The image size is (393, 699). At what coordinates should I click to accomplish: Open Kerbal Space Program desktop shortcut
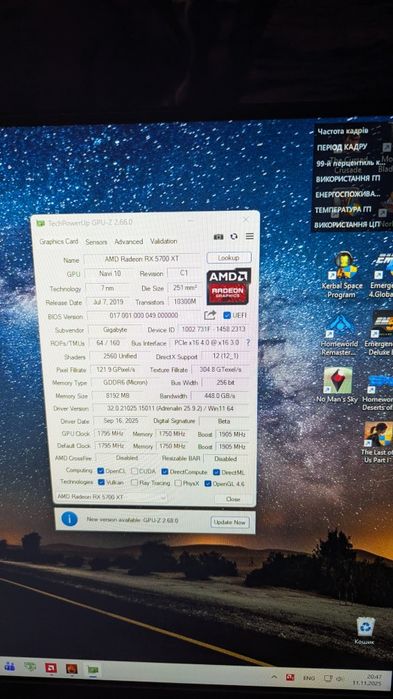342,275
